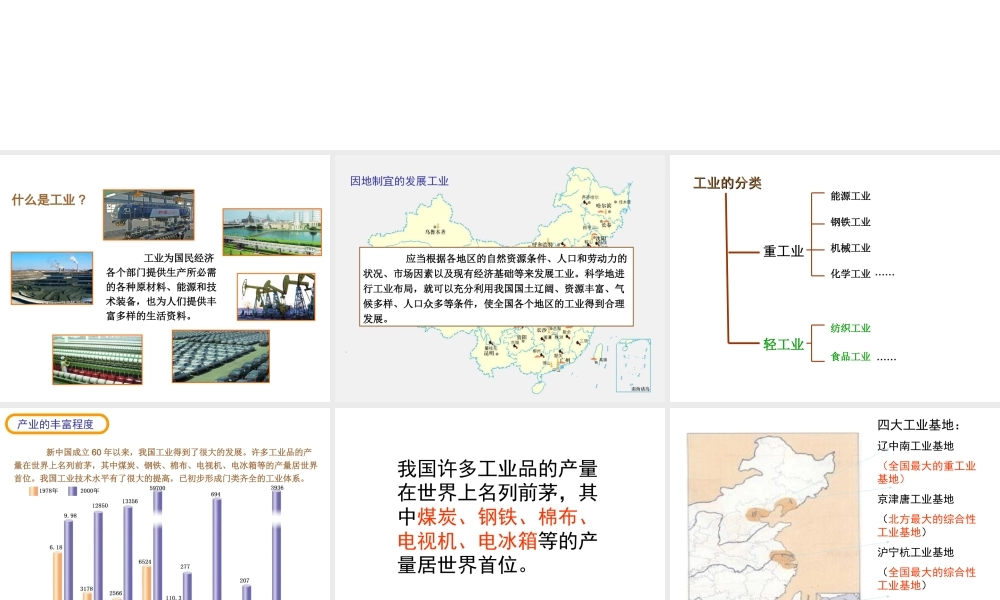This screenshot has width=1000, height=600.
Task: Click the blue train photo
Action: pyautogui.click(x=149, y=215)
